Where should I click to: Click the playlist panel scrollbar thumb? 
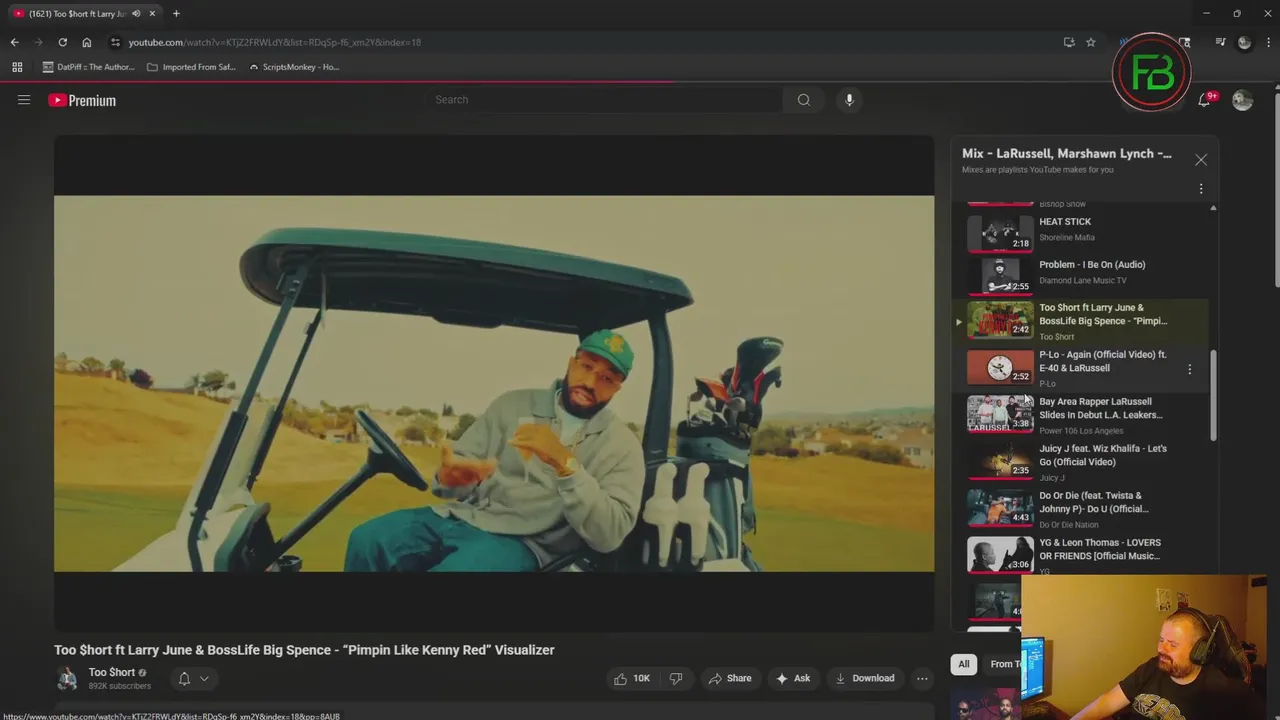[x=1213, y=395]
